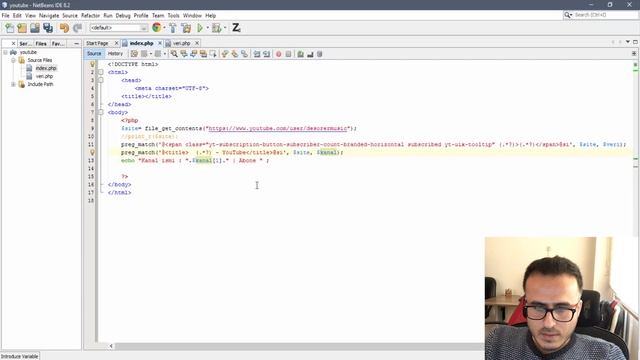Collapse the body tag code fold
This screenshot has width=640, height=360.
pyautogui.click(x=101, y=112)
